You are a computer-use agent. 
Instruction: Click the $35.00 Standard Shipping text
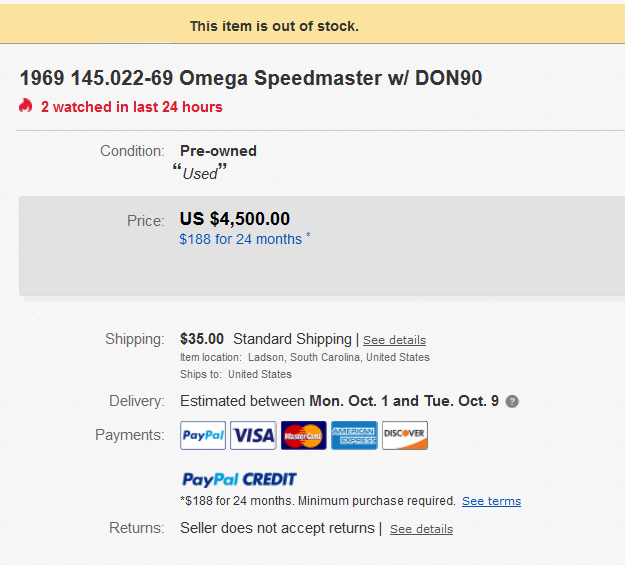tap(265, 339)
